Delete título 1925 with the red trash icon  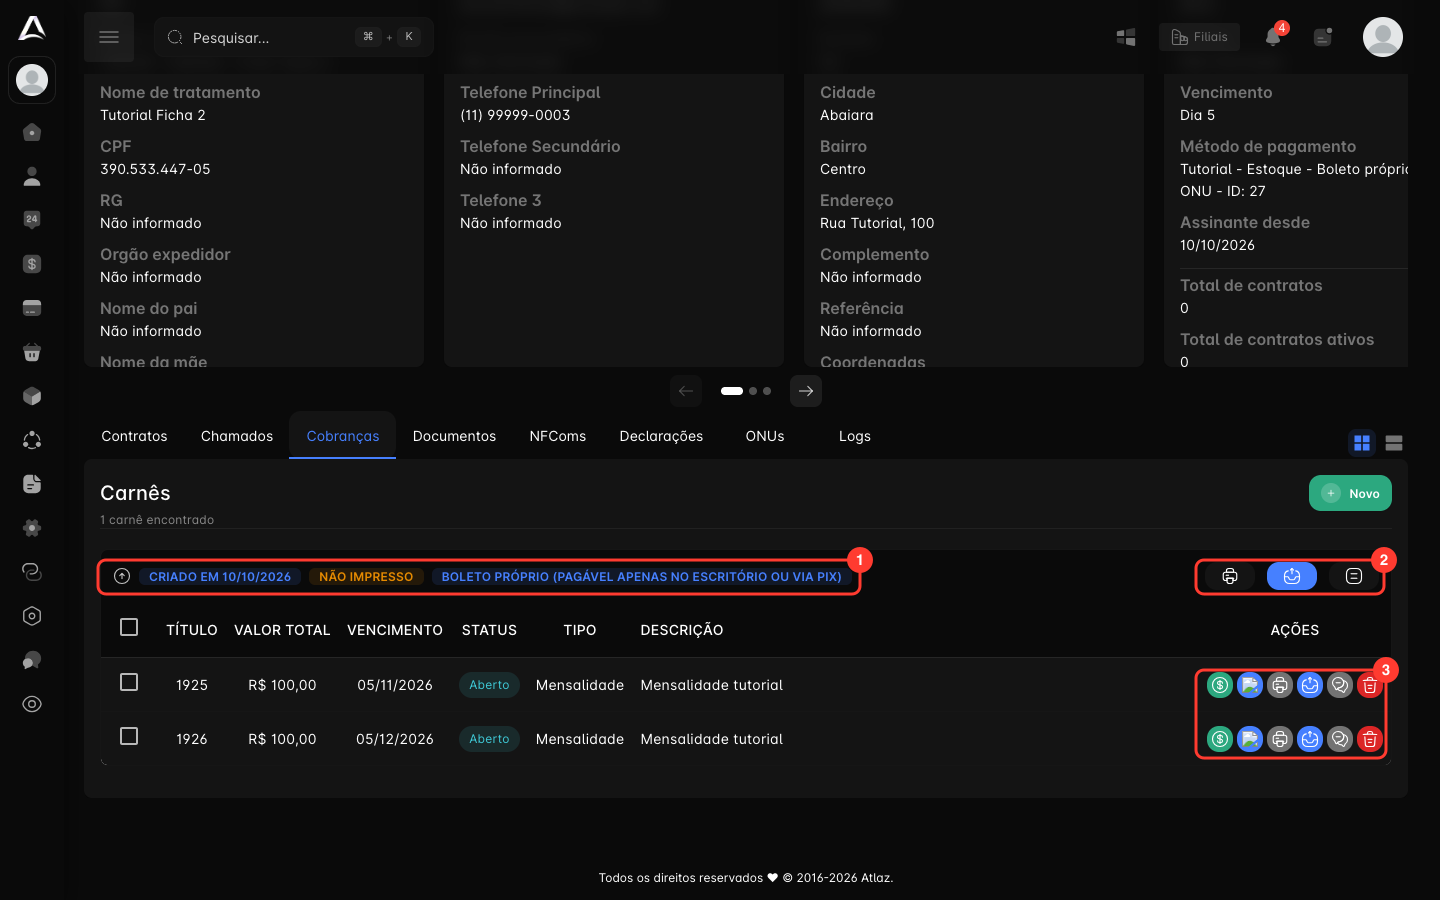point(1370,685)
